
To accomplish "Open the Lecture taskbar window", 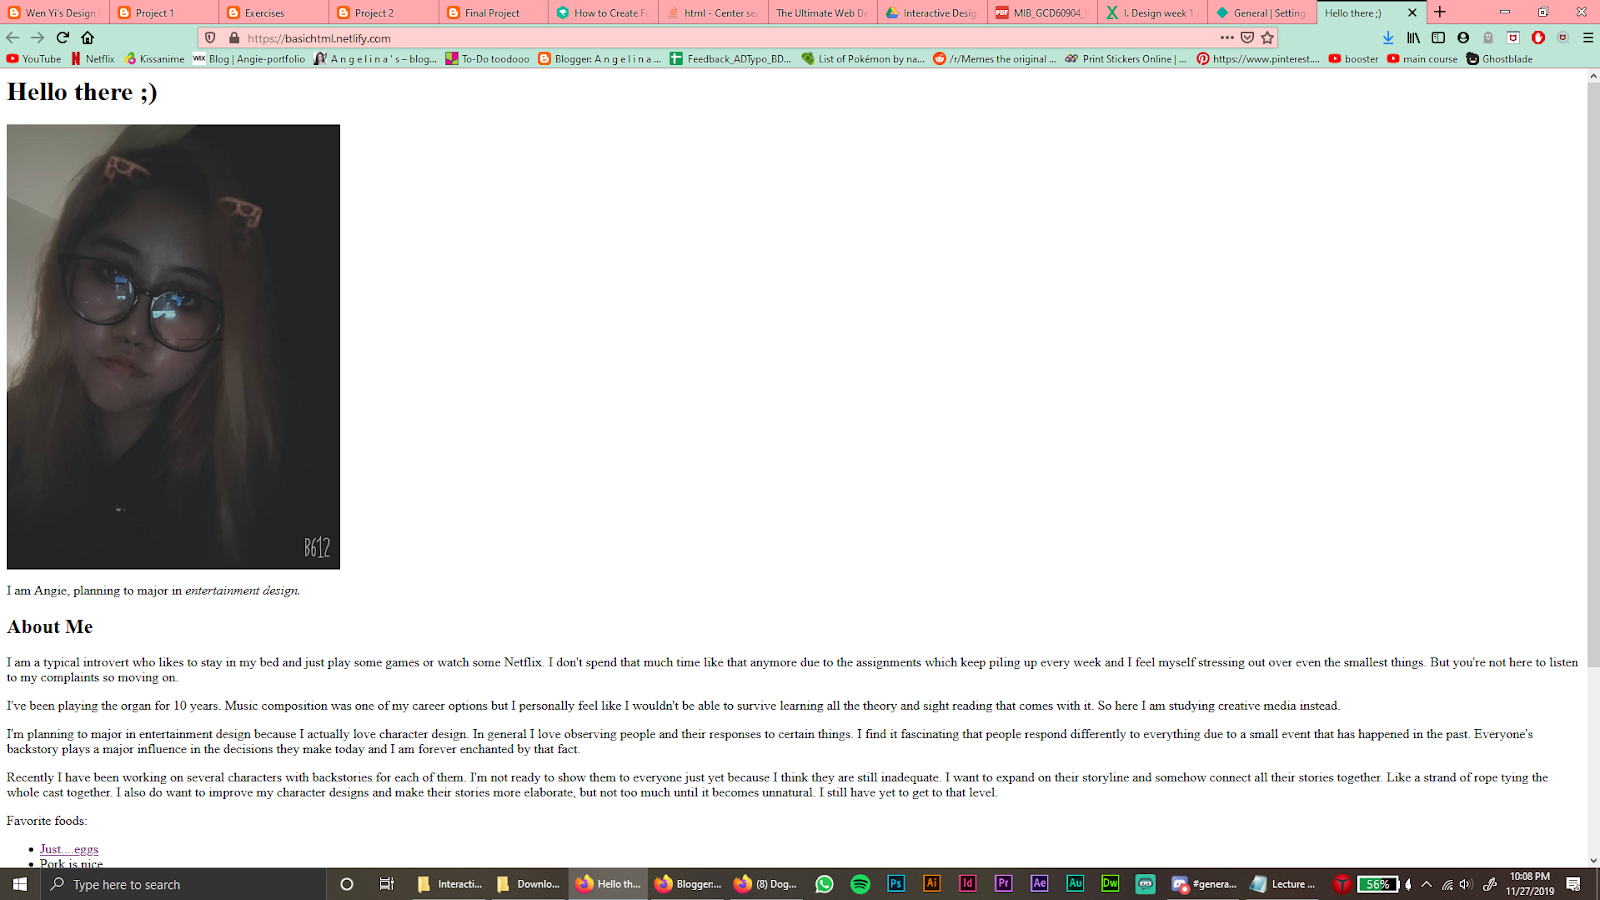I will [1283, 884].
